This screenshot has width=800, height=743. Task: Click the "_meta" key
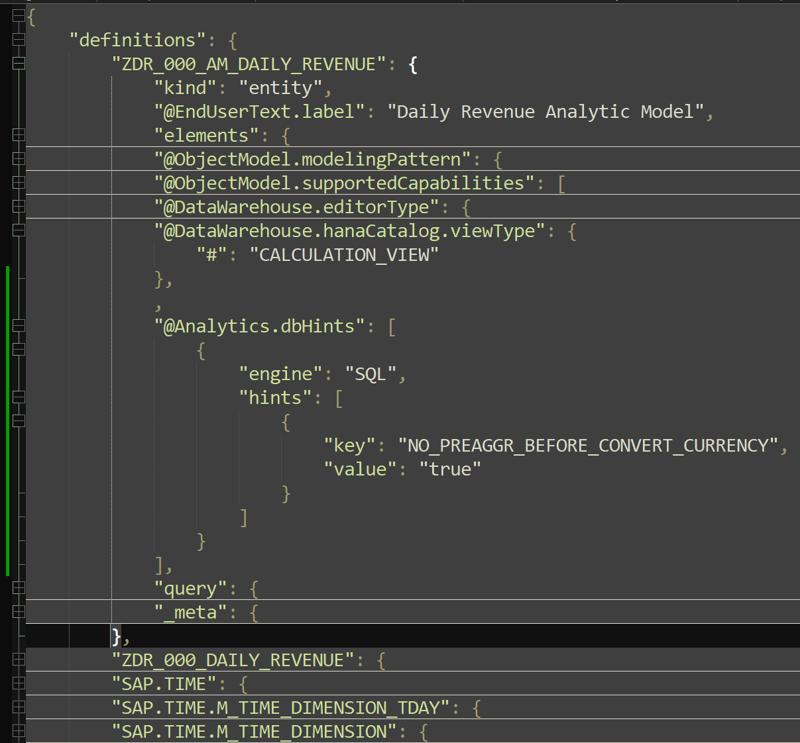coord(190,612)
